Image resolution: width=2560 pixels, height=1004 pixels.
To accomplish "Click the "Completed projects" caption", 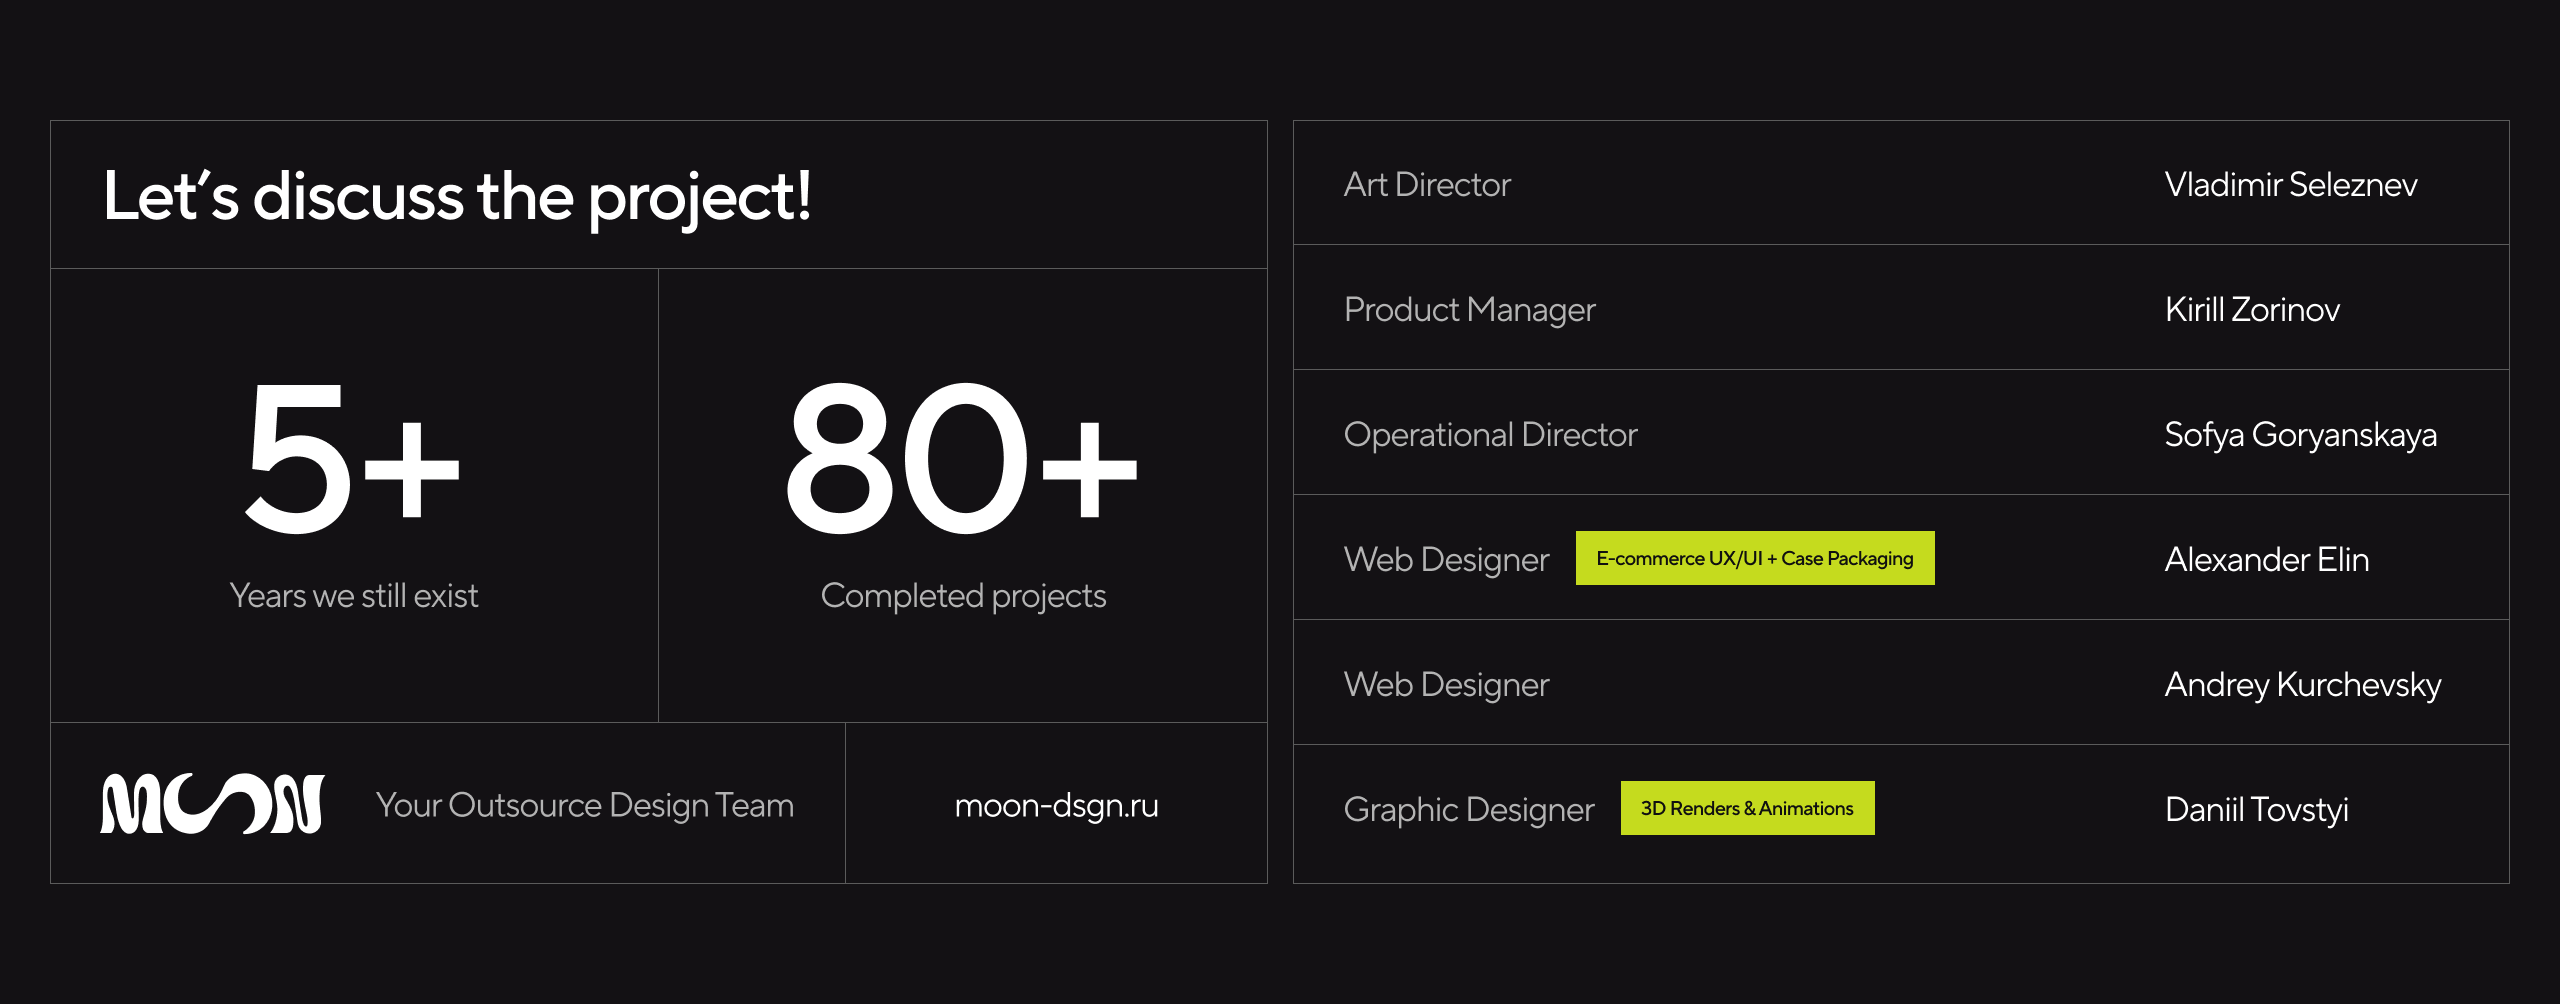I will 963,596.
